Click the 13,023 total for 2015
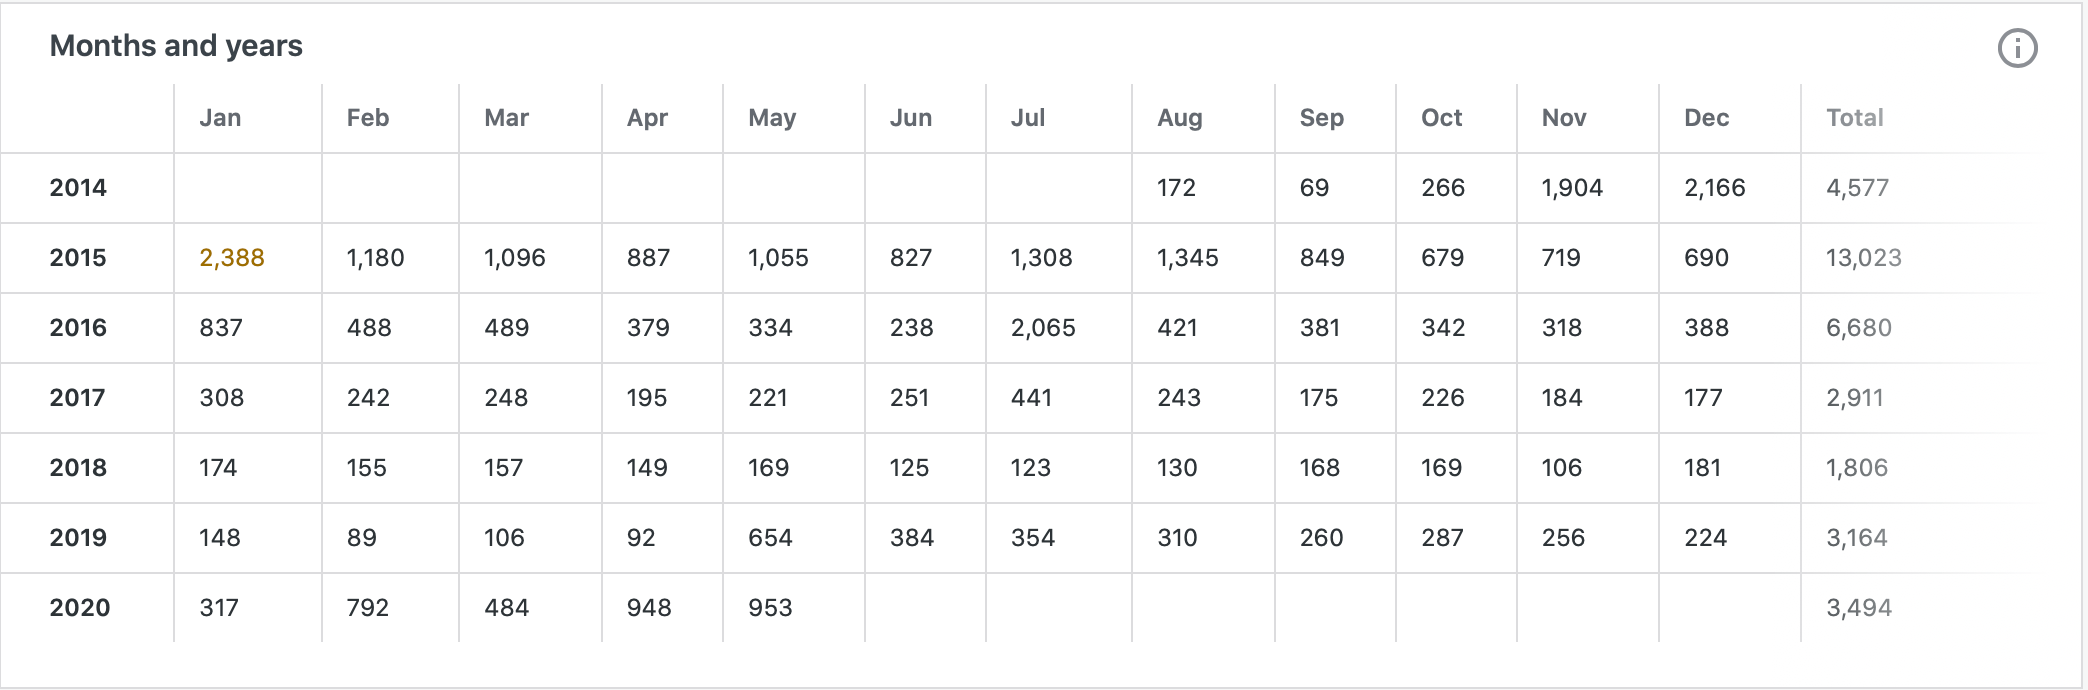 coord(1863,258)
